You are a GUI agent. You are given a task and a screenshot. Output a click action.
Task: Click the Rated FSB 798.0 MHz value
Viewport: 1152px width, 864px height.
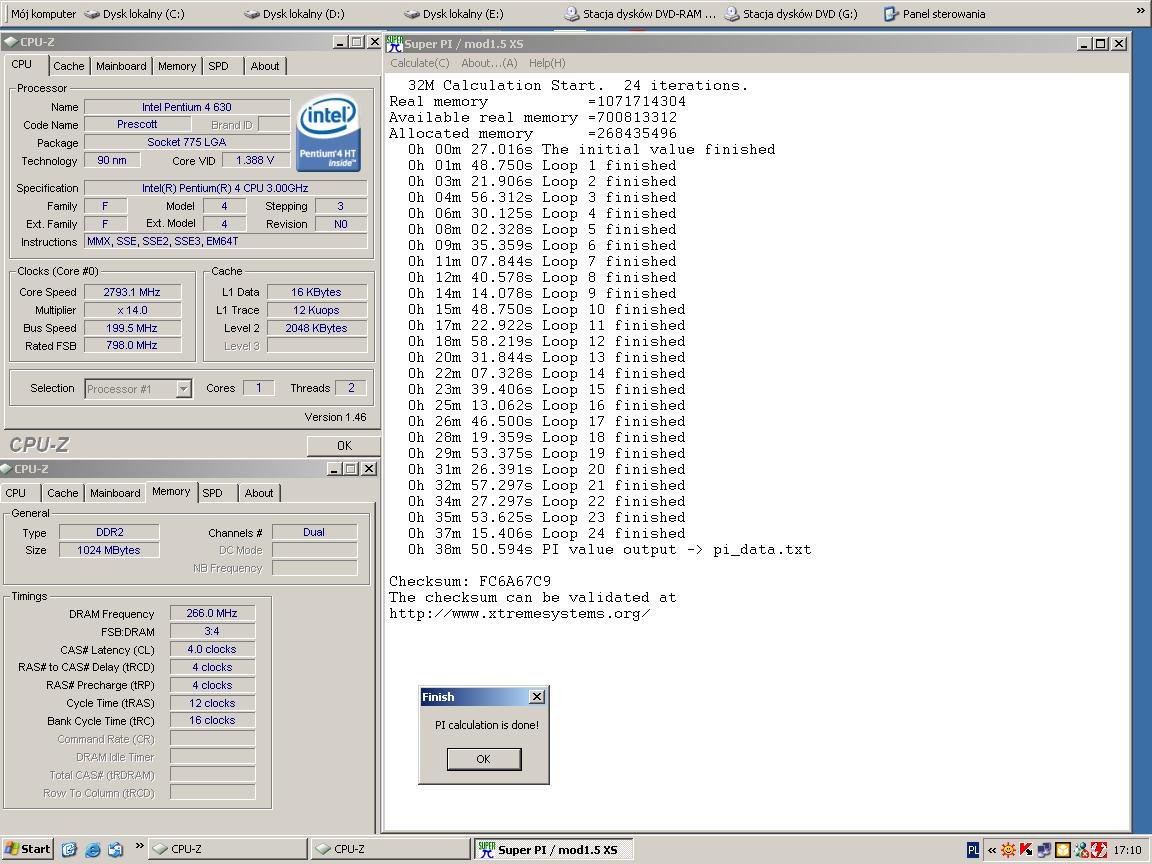[x=132, y=345]
